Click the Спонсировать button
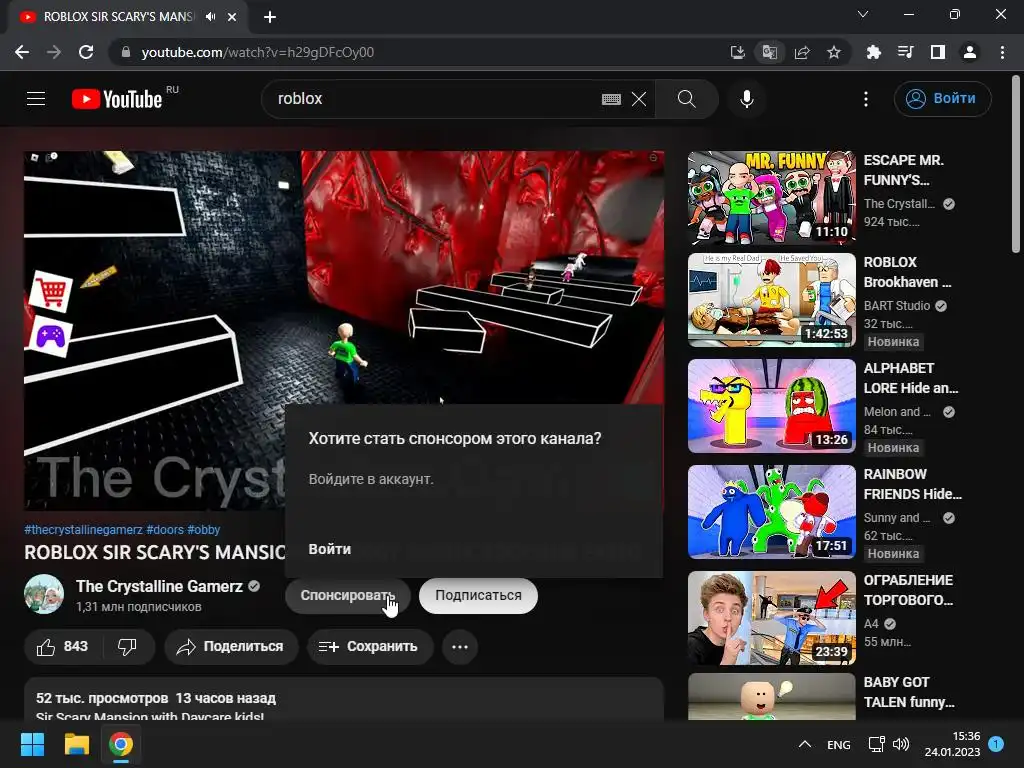Viewport: 1024px width, 768px height. coord(347,596)
